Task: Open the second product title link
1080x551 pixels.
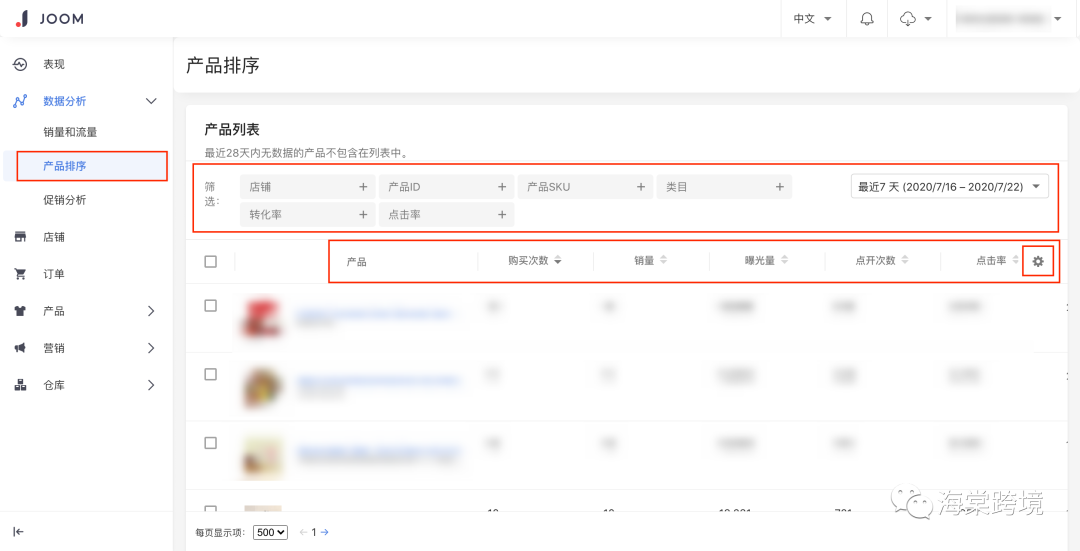Action: coord(377,380)
